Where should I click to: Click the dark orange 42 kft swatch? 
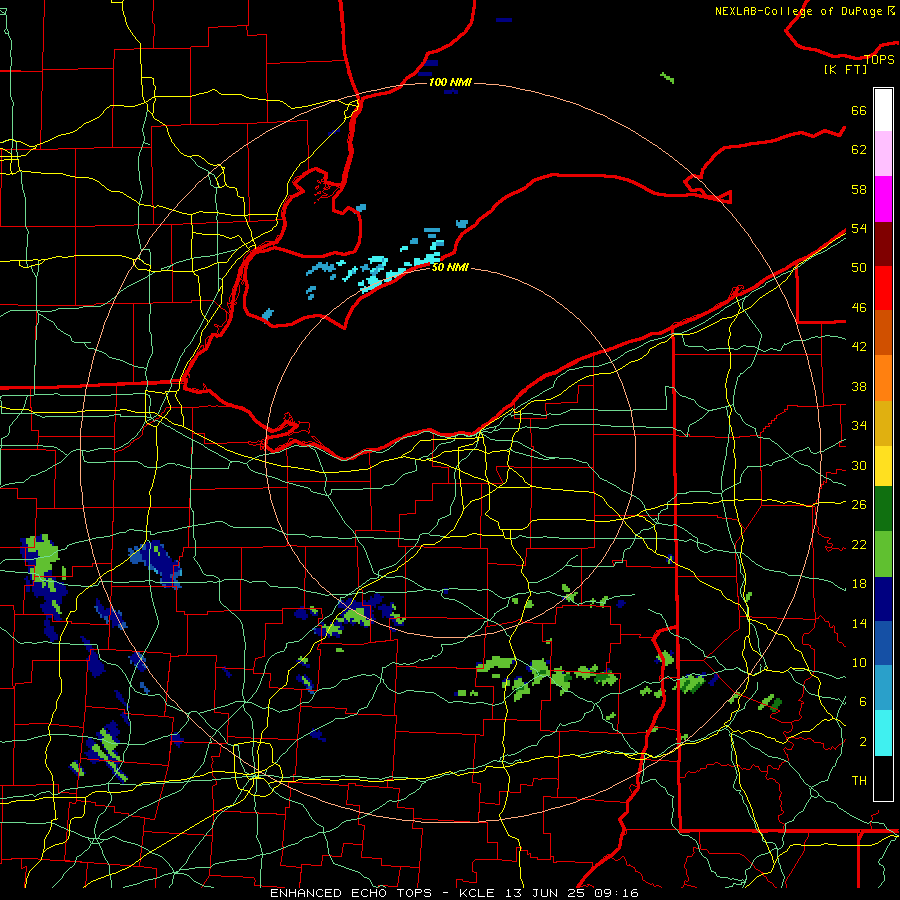[883, 333]
